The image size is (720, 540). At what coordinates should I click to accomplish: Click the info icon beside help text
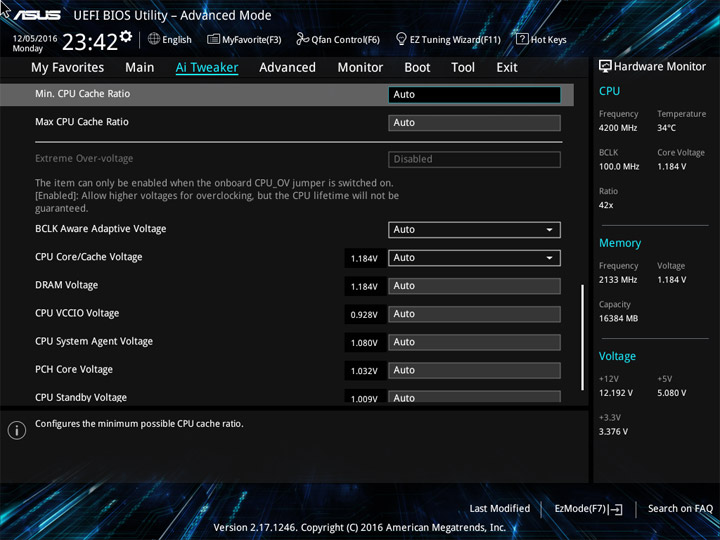point(17,430)
